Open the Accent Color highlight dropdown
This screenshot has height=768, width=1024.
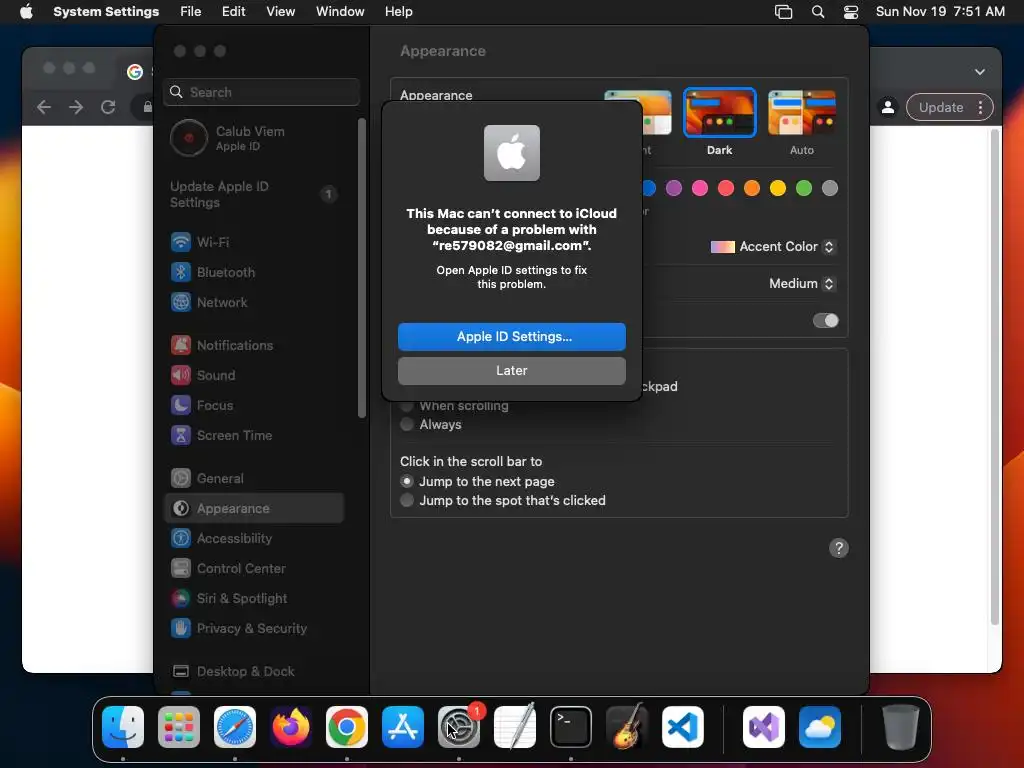(x=773, y=247)
